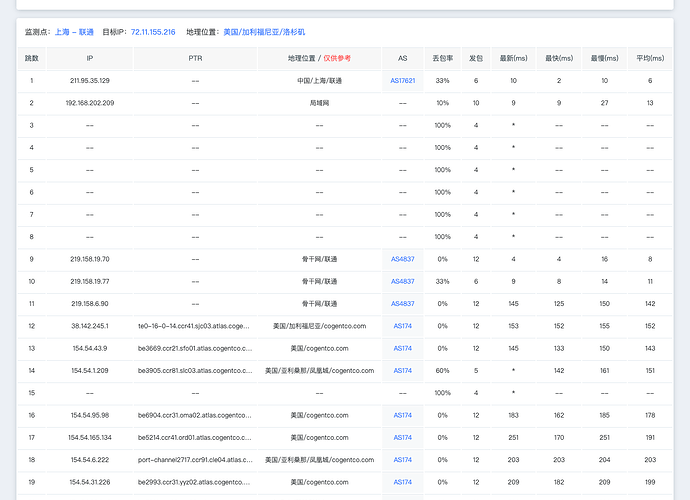Image resolution: width=690 pixels, height=500 pixels.
Task: Click the 最新(ms) column header
Action: [514, 58]
